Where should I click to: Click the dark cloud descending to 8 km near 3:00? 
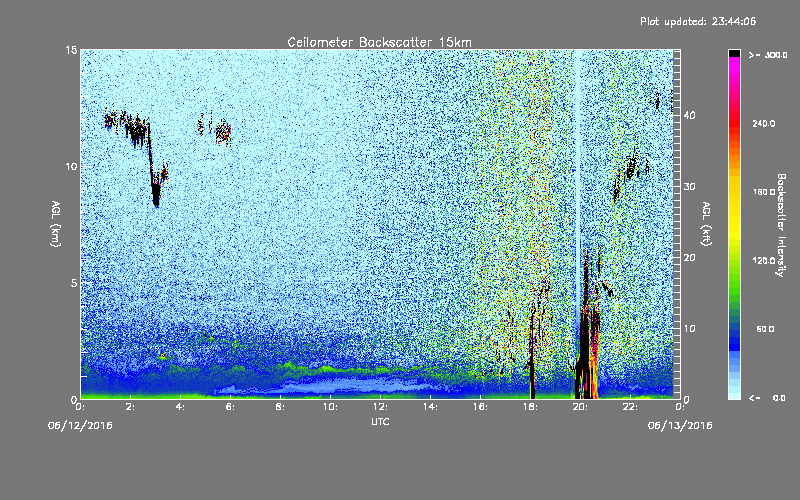point(156,191)
